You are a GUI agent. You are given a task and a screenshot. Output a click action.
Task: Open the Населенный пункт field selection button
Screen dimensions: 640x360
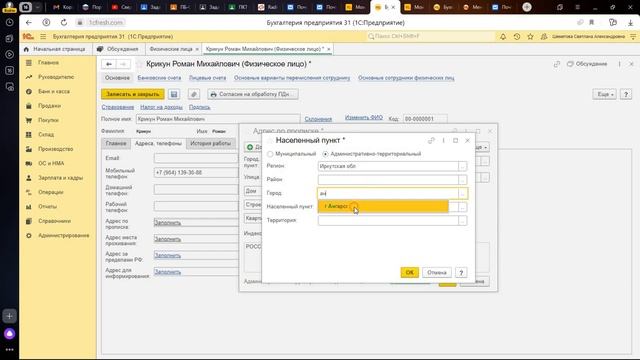click(462, 207)
